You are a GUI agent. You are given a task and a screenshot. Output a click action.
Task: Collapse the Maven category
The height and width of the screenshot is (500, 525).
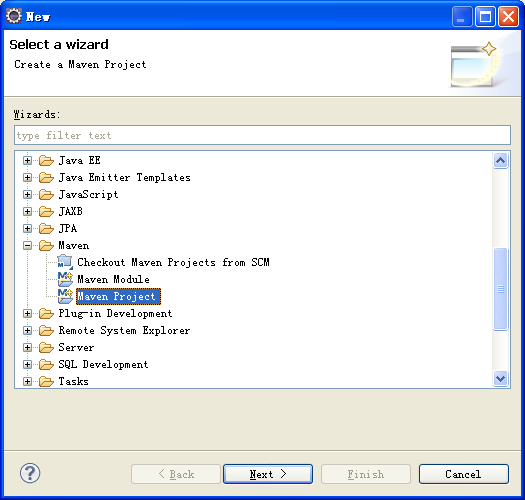pyautogui.click(x=27, y=245)
